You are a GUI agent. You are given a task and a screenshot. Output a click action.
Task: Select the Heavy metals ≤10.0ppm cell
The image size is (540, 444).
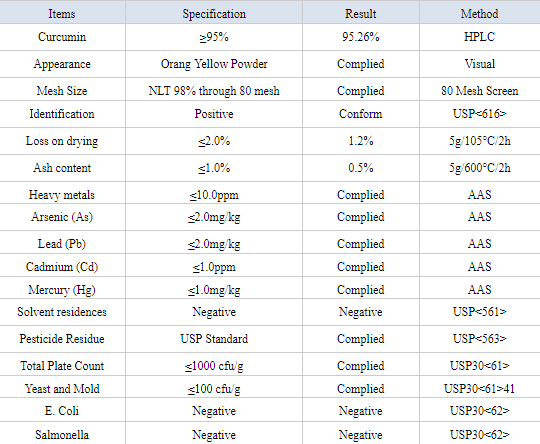tap(214, 195)
